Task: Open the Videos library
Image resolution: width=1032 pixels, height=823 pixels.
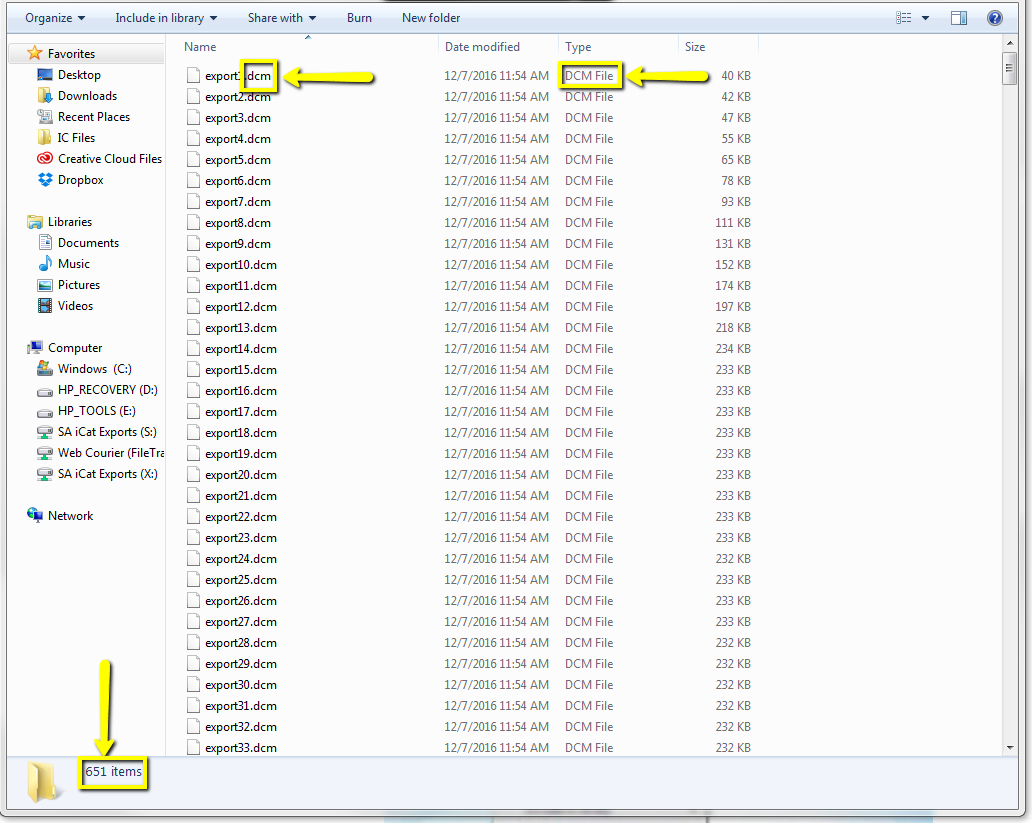Action: 65,306
